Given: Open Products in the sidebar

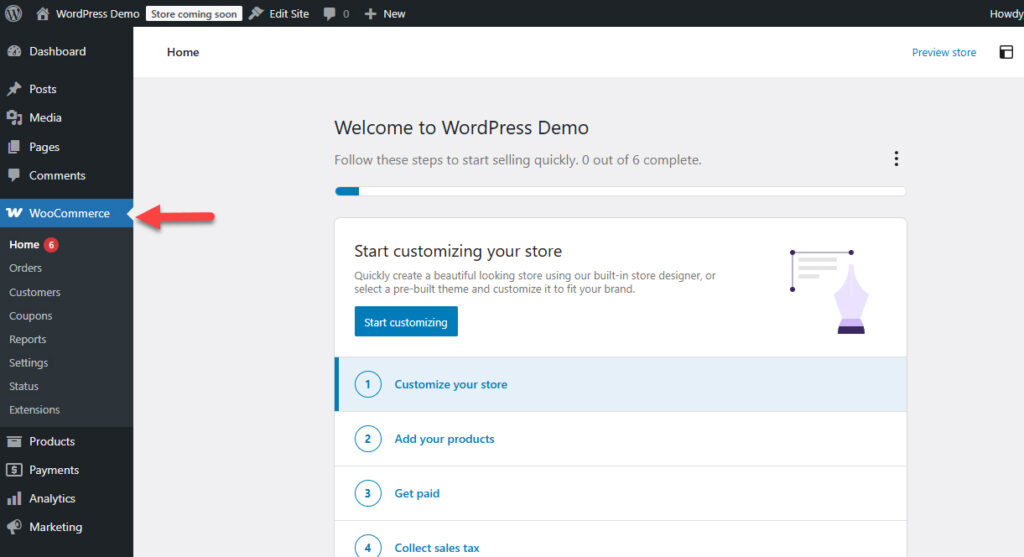Looking at the screenshot, I should click(52, 441).
